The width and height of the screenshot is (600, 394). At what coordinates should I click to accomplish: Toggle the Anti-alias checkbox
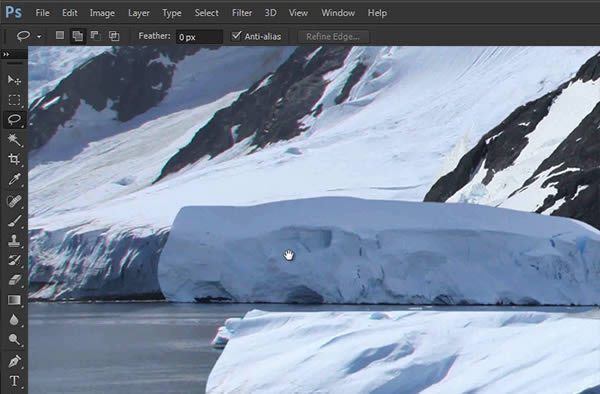coord(236,36)
